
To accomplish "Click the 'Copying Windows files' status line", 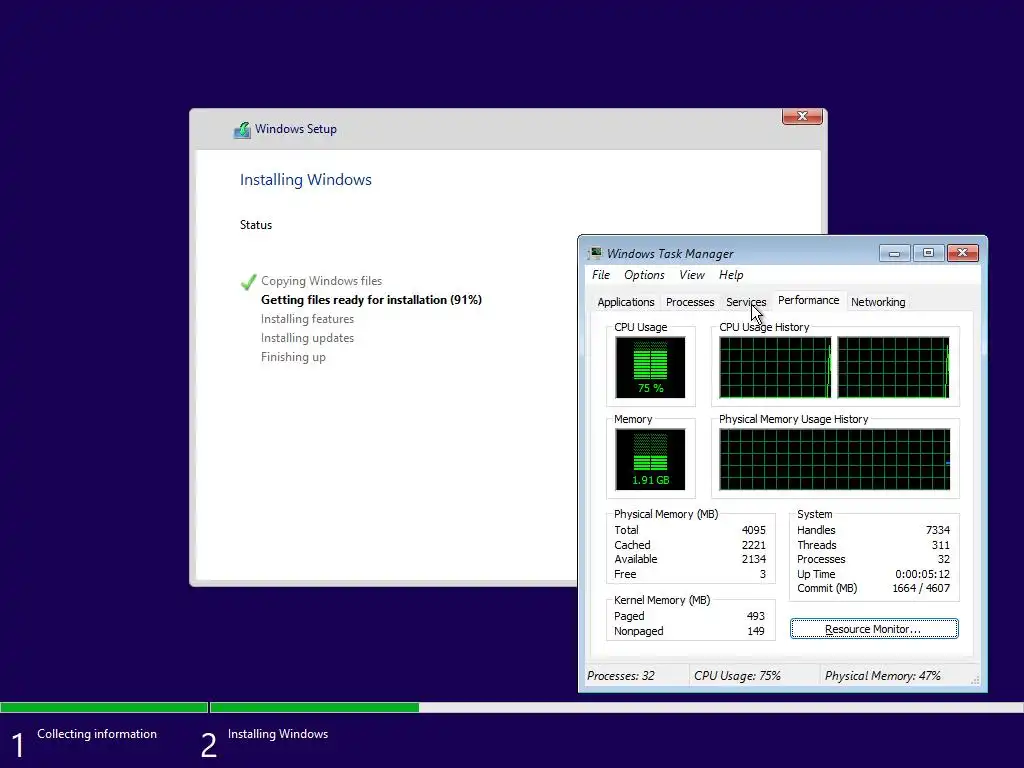I will 321,281.
